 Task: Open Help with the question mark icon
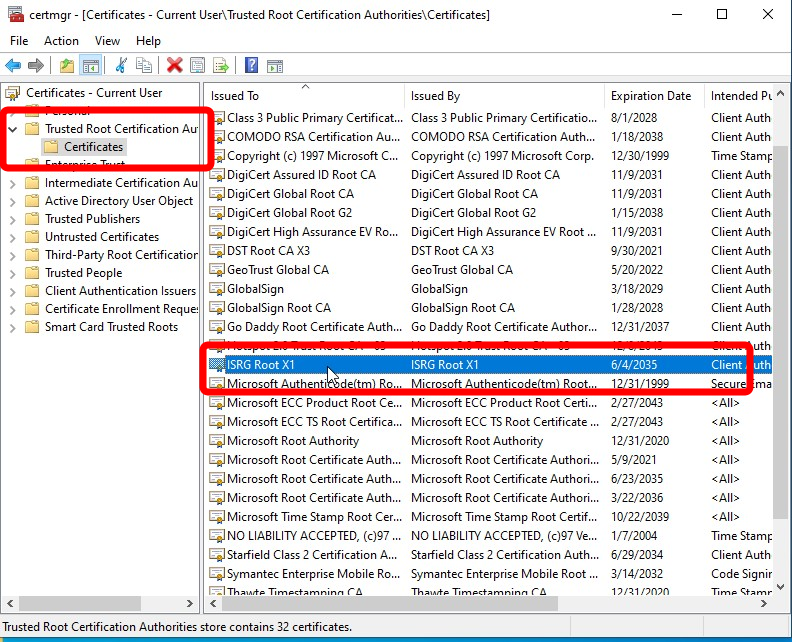(251, 65)
